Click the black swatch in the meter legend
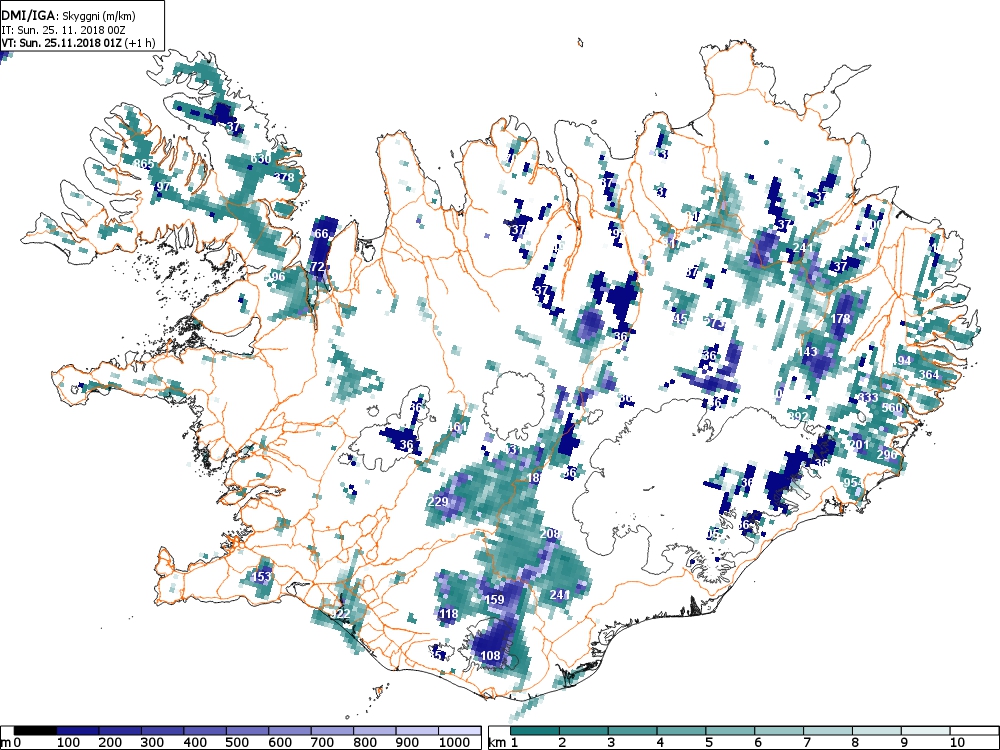Image resolution: width=1000 pixels, height=750 pixels. pyautogui.click(x=35, y=731)
